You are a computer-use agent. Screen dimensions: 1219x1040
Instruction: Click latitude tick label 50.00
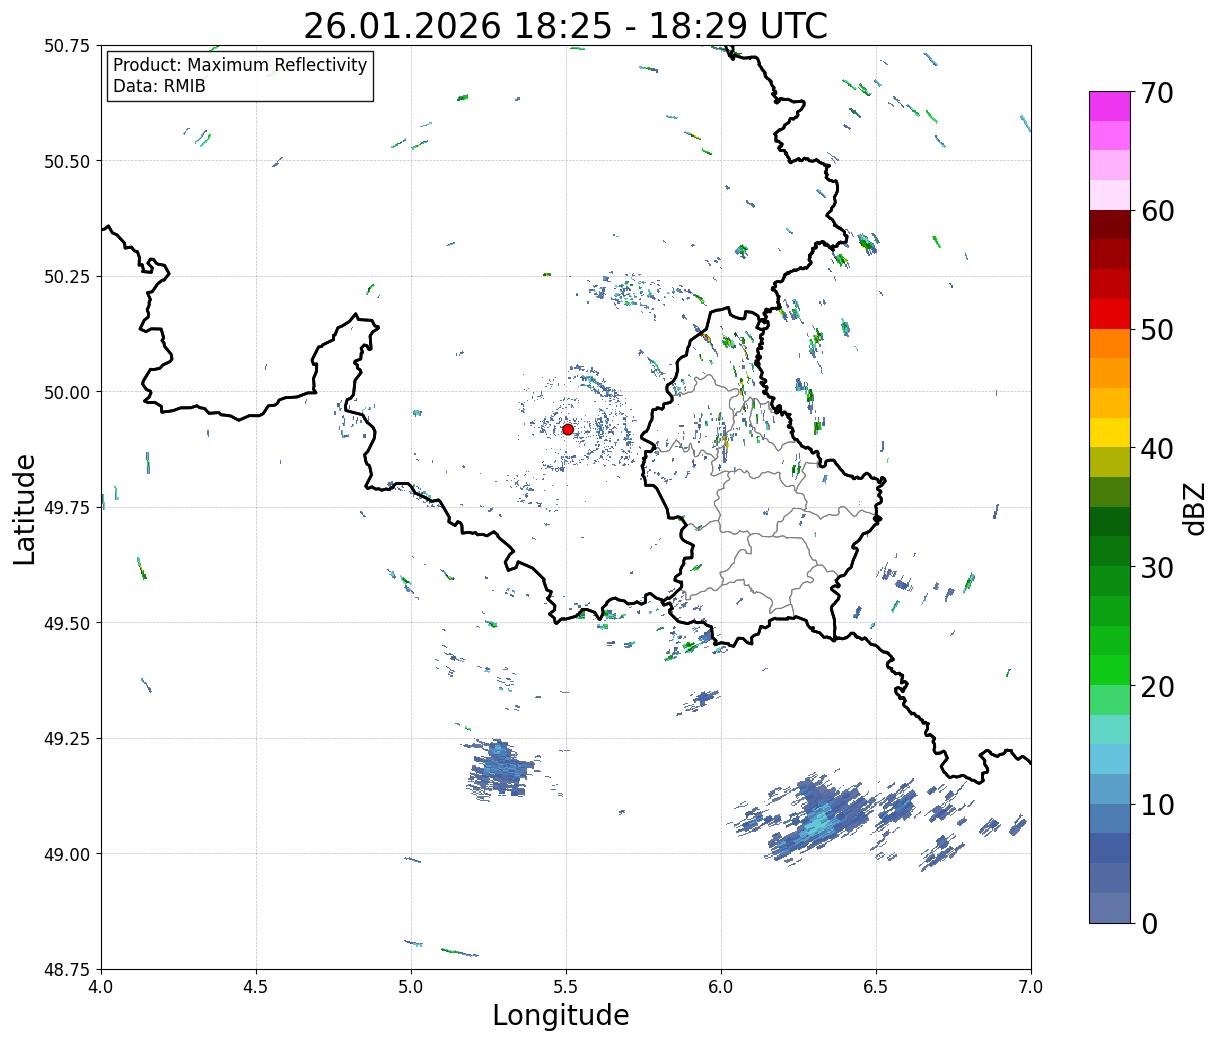click(x=67, y=392)
